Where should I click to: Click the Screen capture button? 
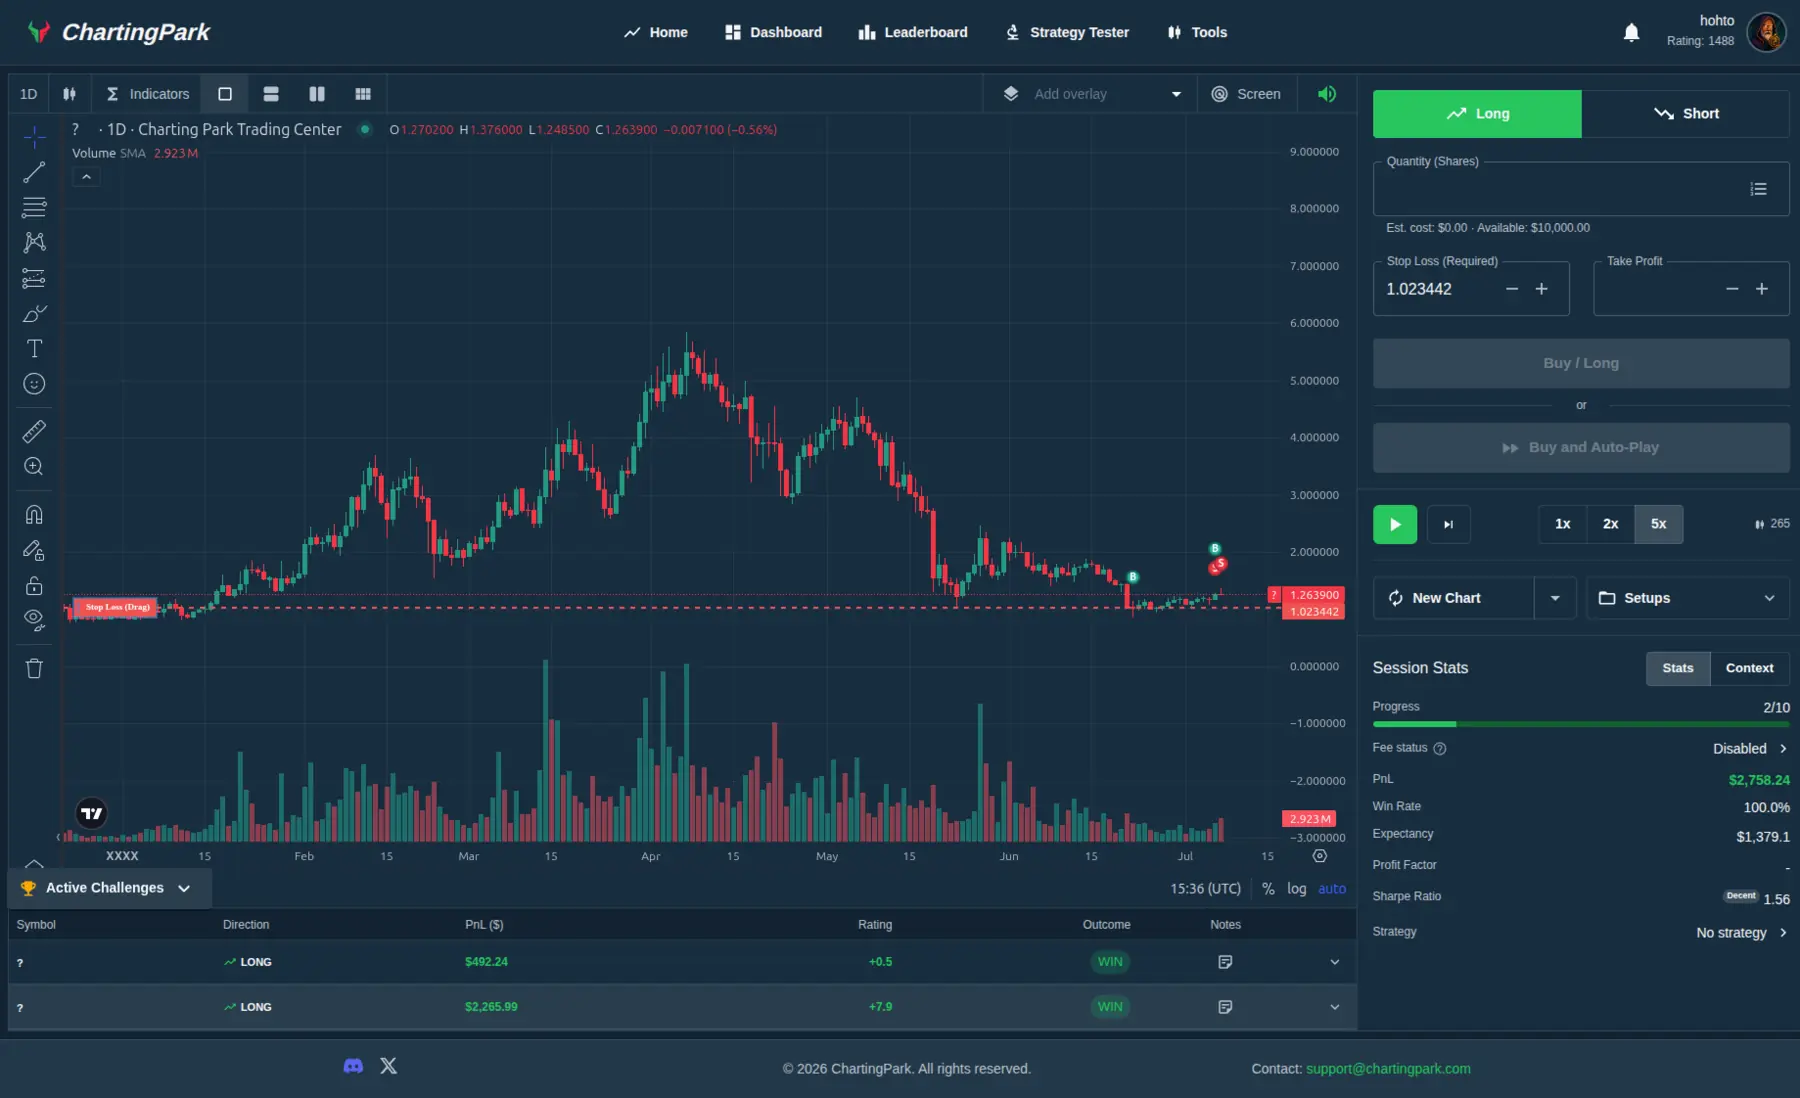tap(1246, 94)
